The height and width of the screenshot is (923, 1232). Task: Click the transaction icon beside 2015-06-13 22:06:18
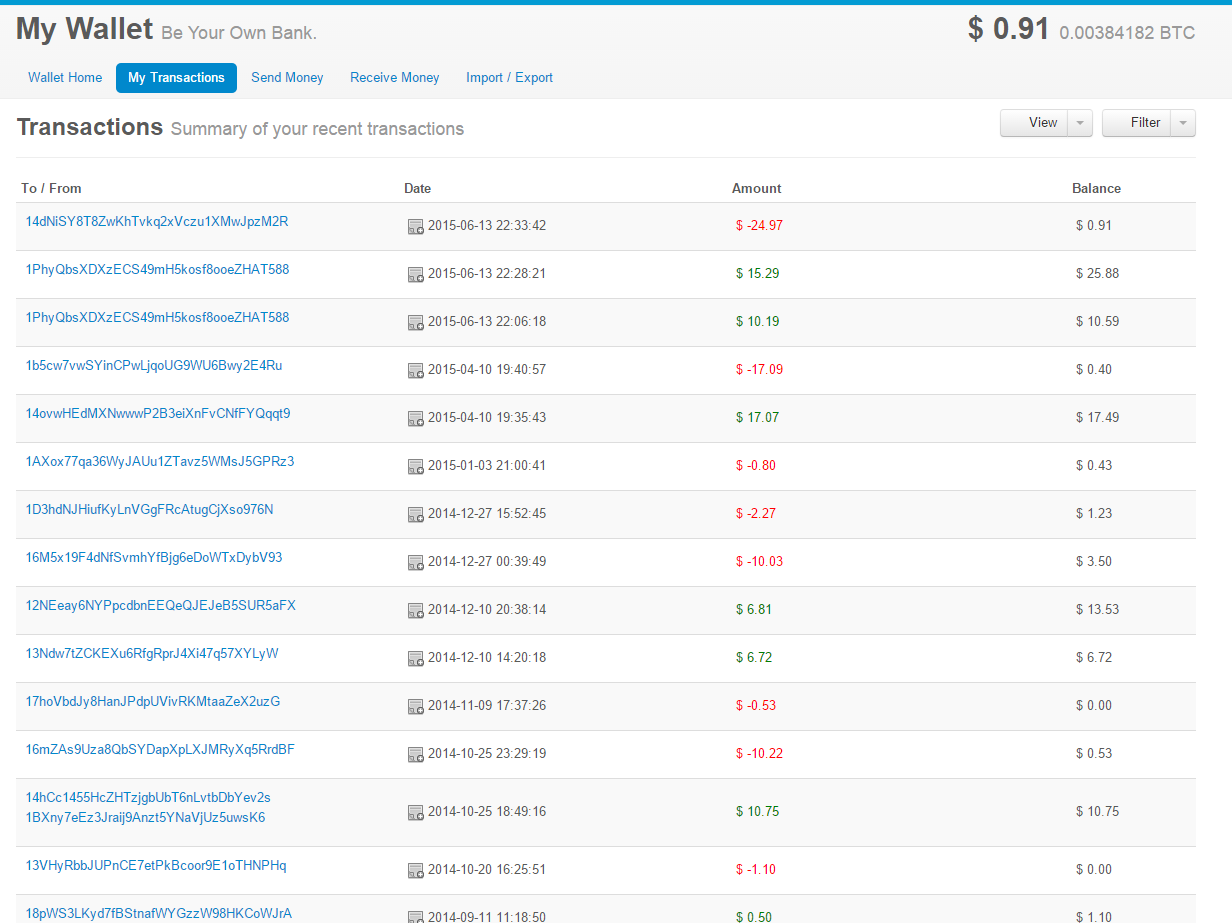[x=415, y=323]
